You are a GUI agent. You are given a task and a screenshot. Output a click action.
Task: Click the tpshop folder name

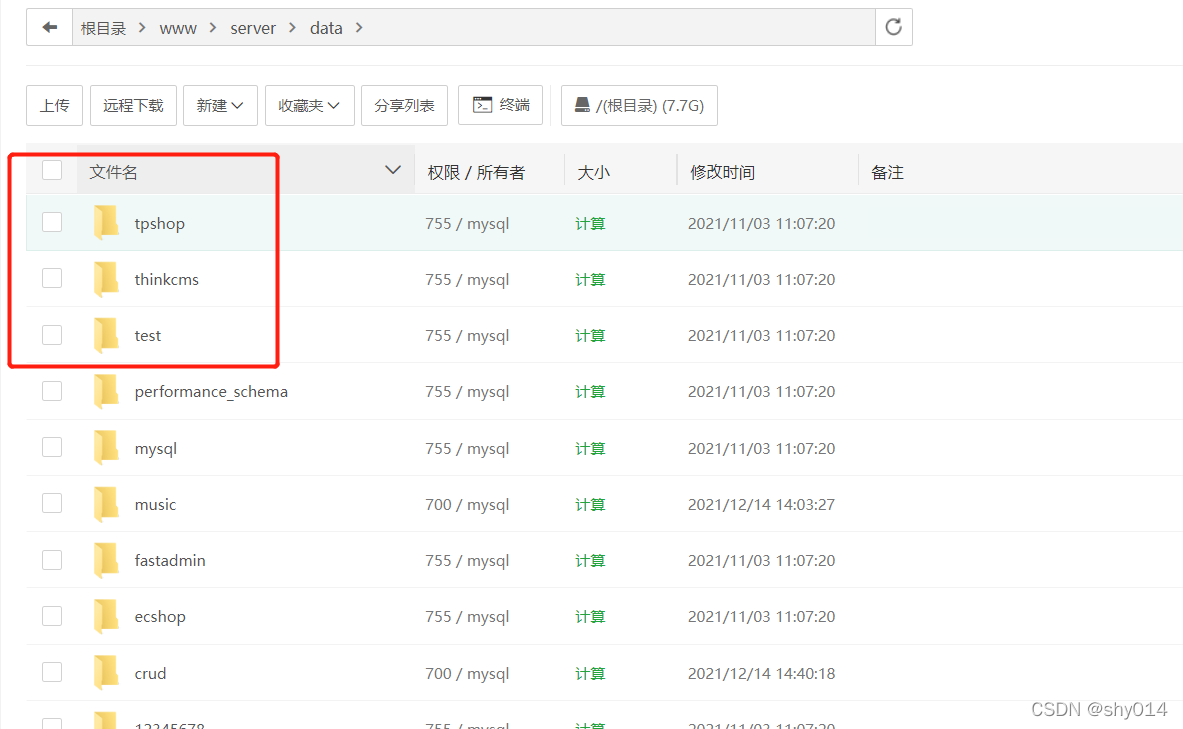point(160,224)
